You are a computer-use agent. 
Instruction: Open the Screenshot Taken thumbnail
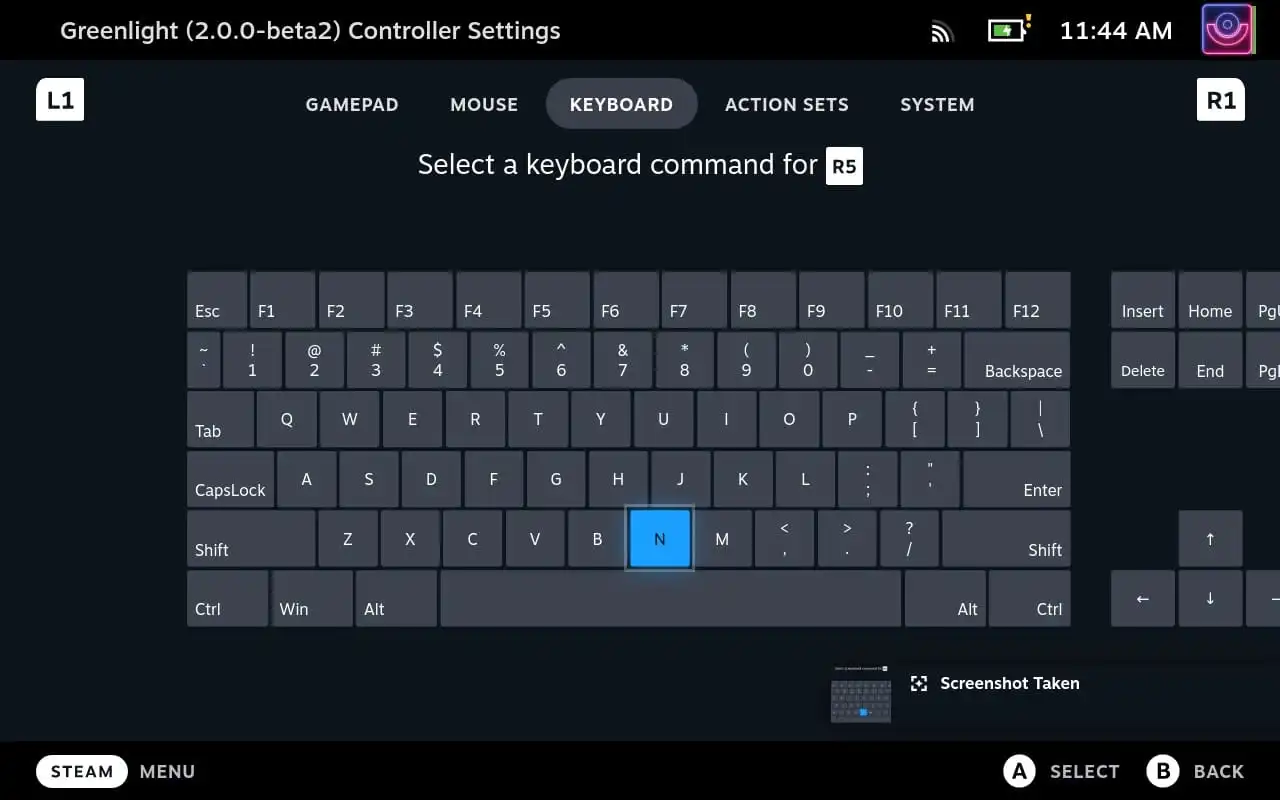click(861, 694)
